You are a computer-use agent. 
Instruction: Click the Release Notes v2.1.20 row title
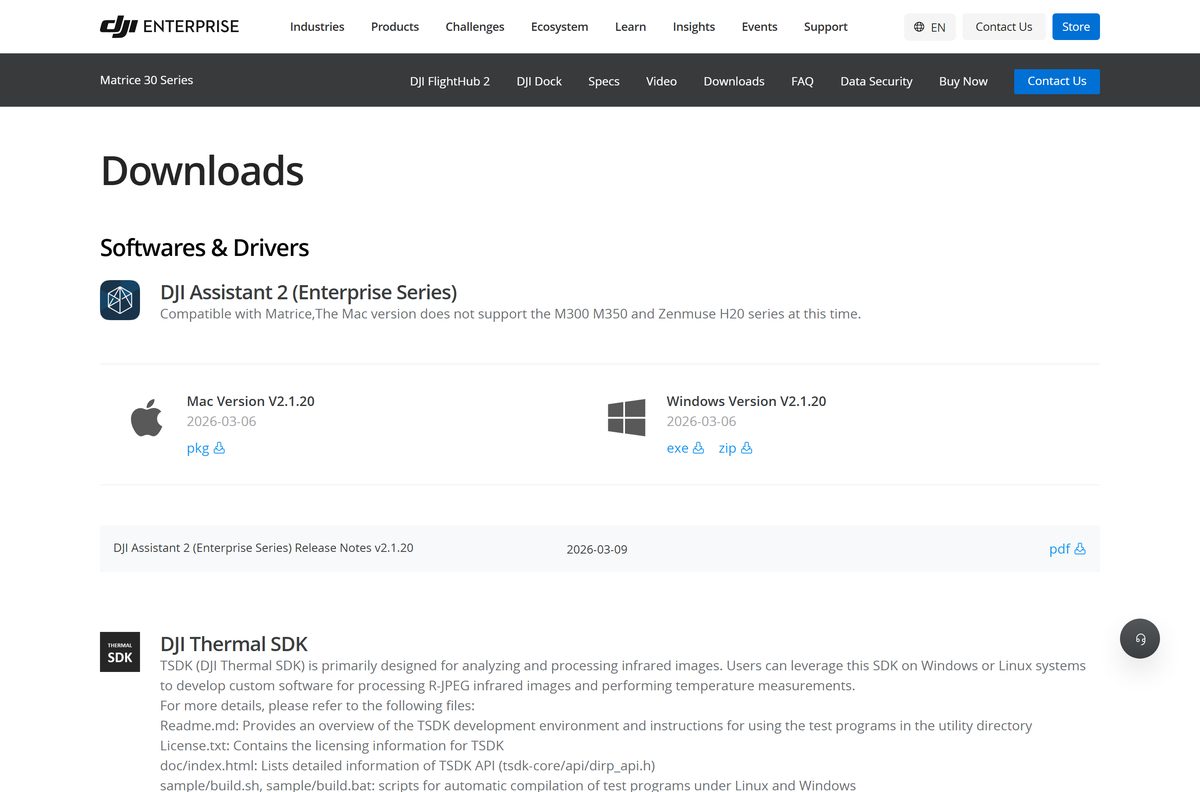264,548
